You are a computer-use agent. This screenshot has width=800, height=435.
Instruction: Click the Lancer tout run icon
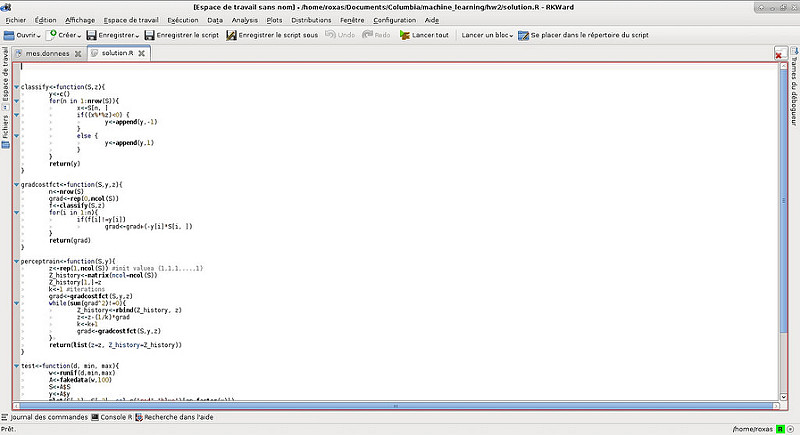405,35
